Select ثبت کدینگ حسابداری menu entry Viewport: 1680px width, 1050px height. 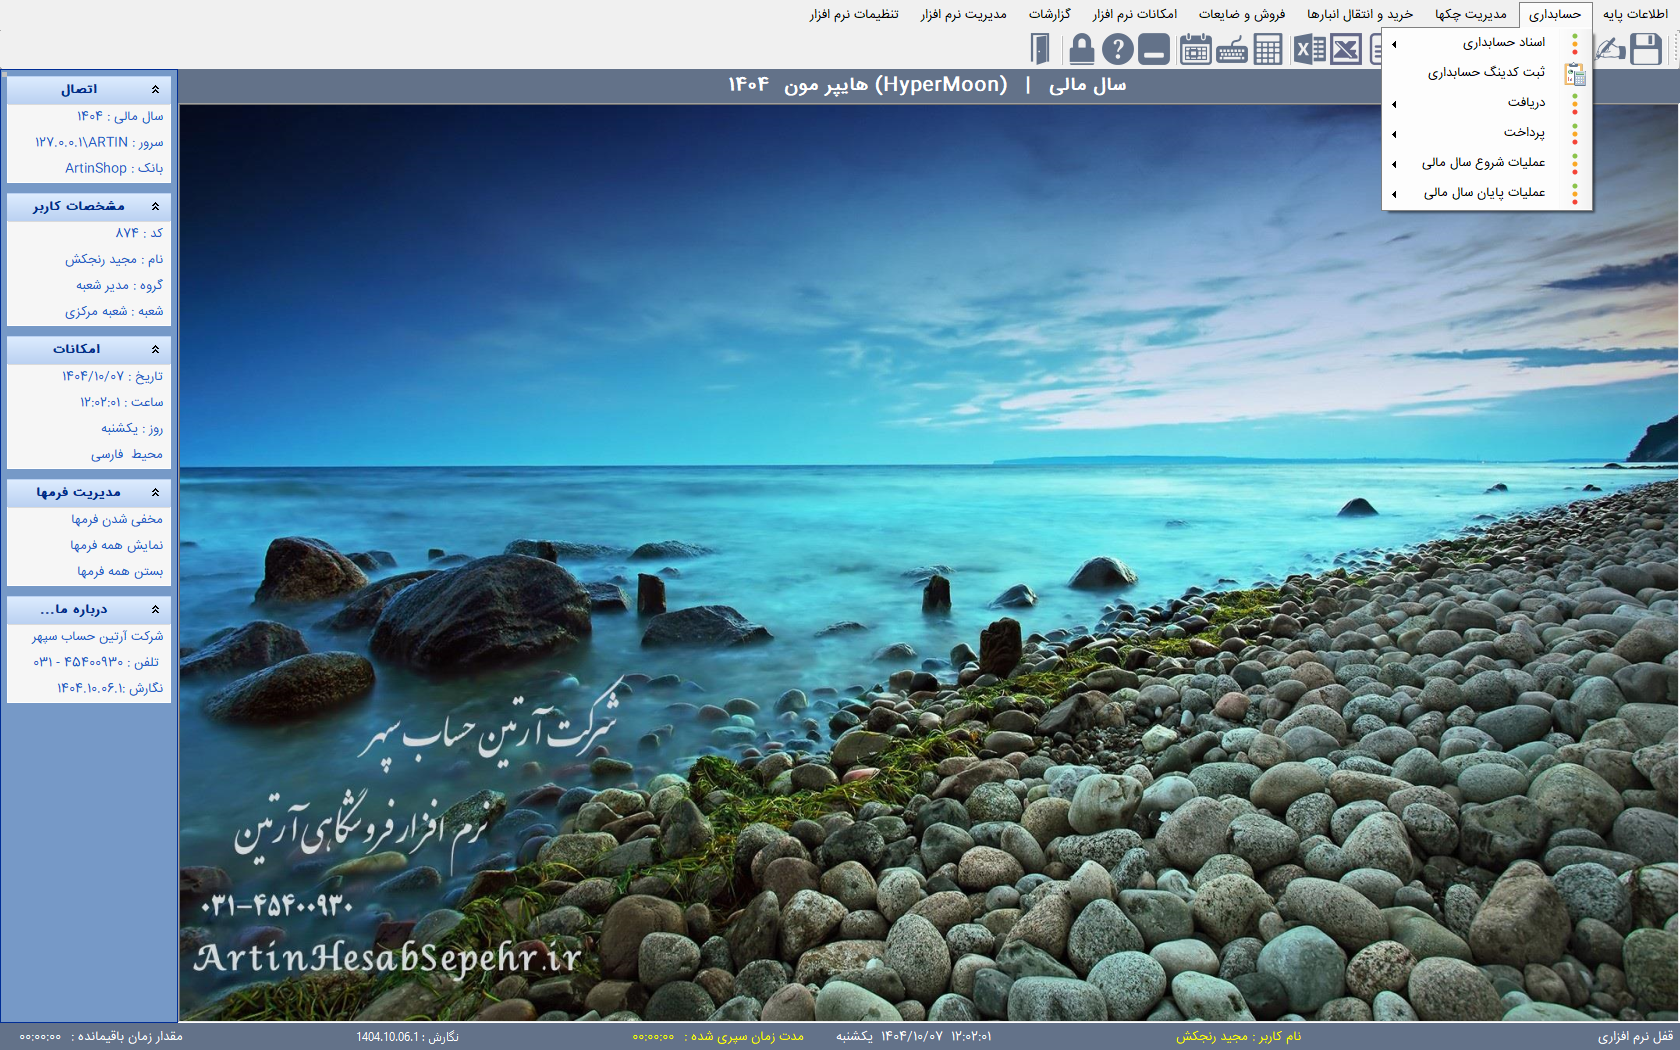coord(1486,72)
